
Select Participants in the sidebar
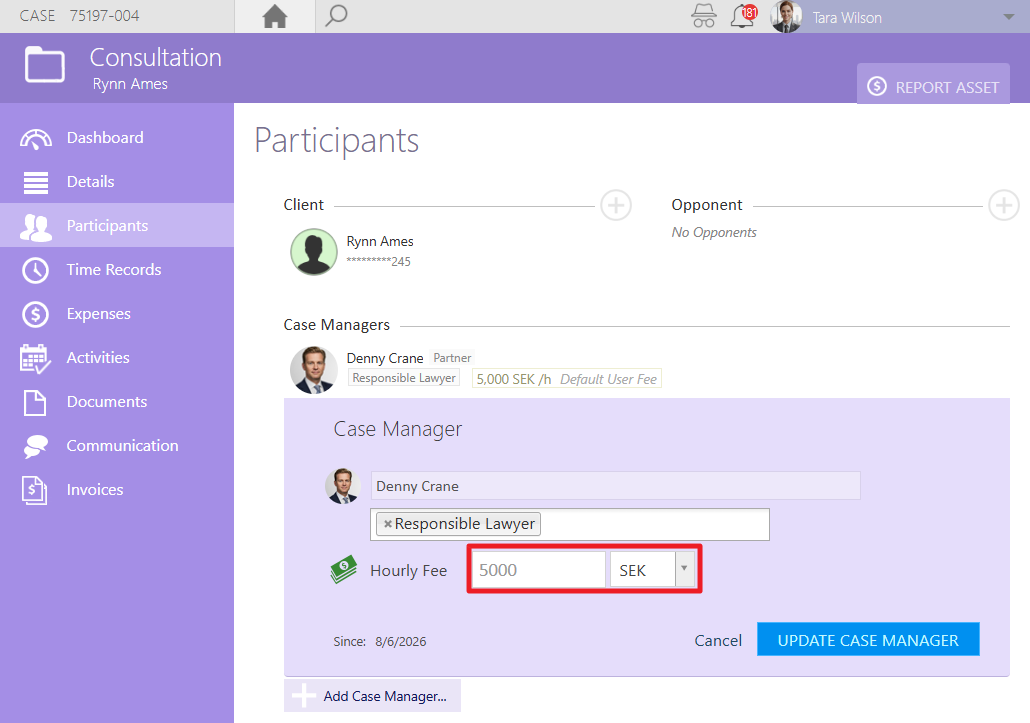[x=117, y=225]
